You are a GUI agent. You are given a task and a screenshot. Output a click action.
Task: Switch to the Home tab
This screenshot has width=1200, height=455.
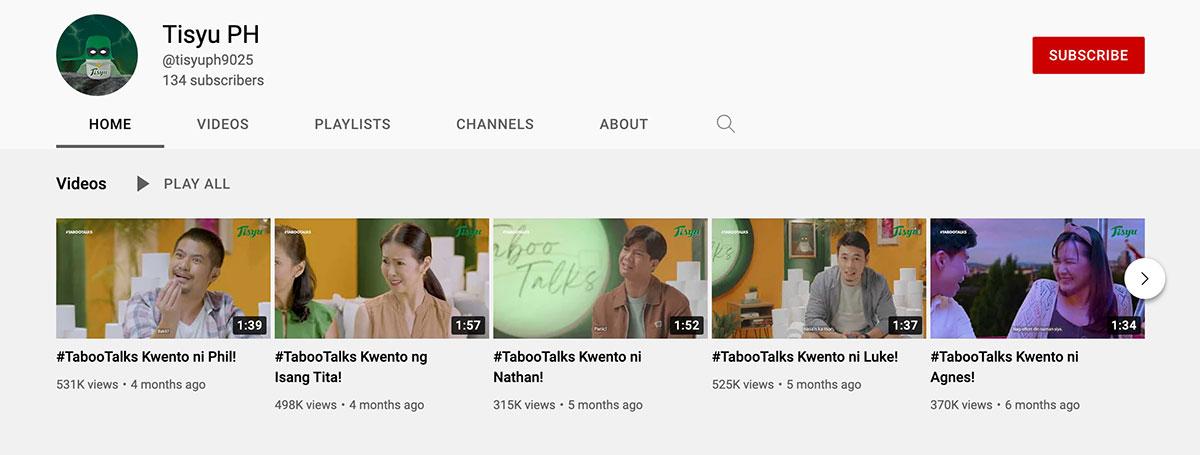[x=110, y=124]
